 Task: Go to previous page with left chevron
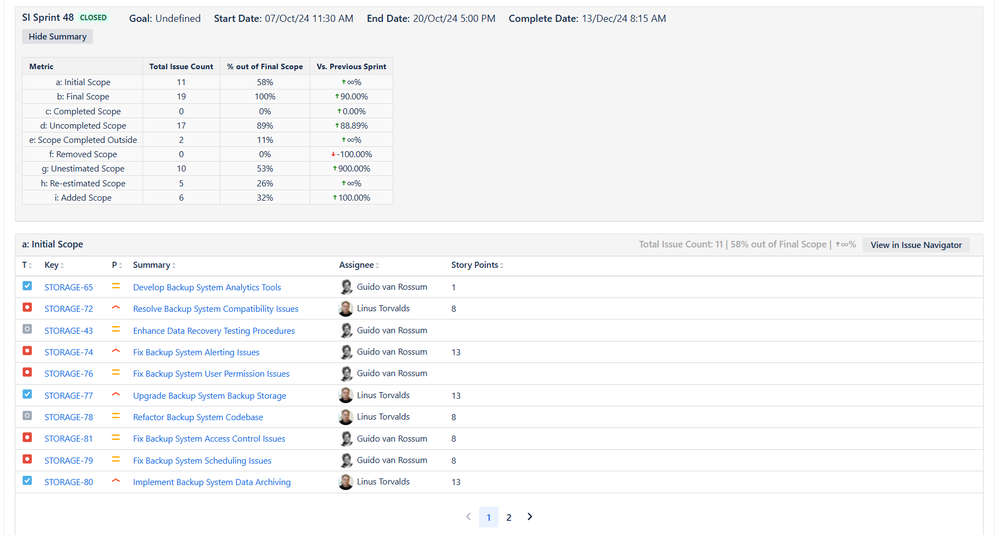point(468,517)
